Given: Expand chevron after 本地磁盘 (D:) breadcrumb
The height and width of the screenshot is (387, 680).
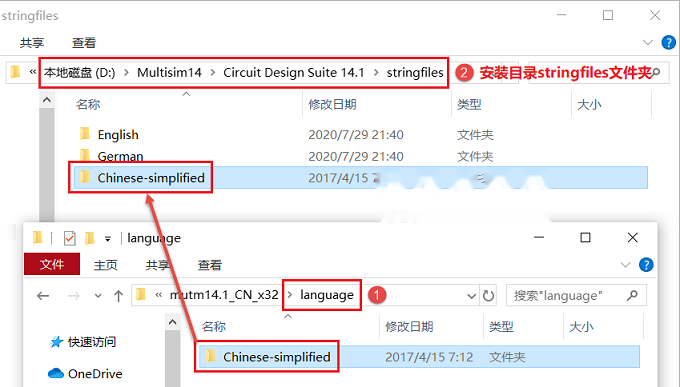Looking at the screenshot, I should pyautogui.click(x=126, y=72).
